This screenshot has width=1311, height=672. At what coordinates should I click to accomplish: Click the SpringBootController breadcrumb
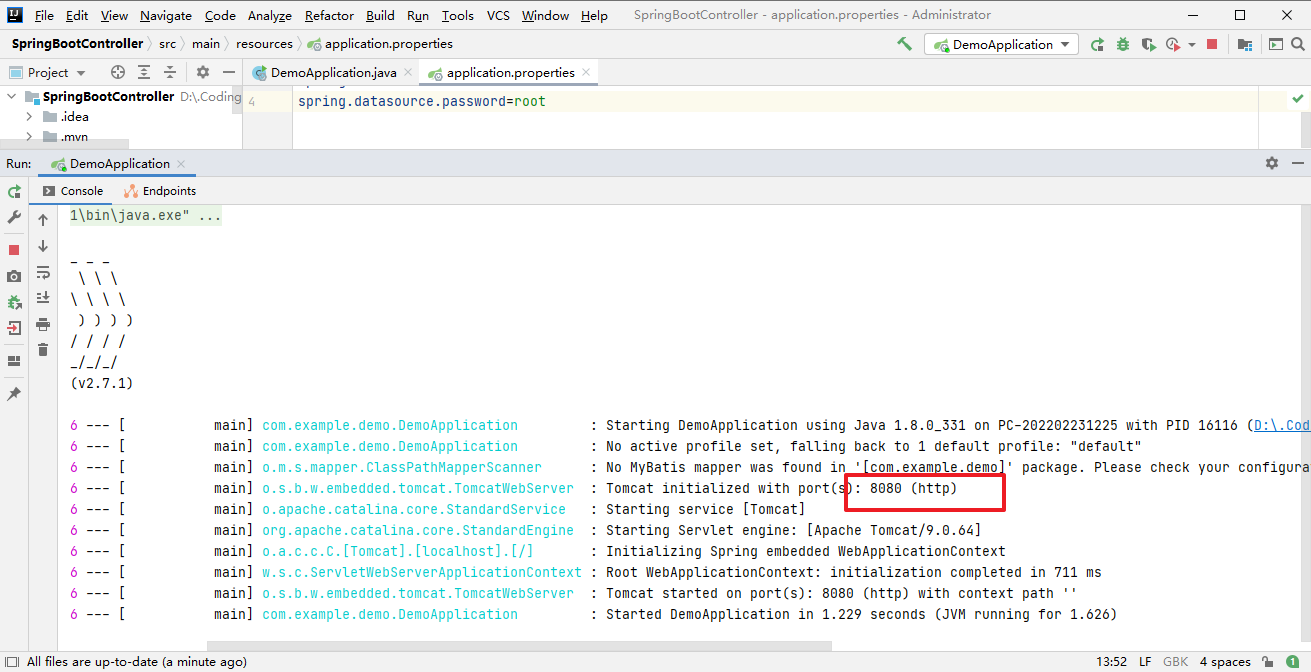[78, 44]
